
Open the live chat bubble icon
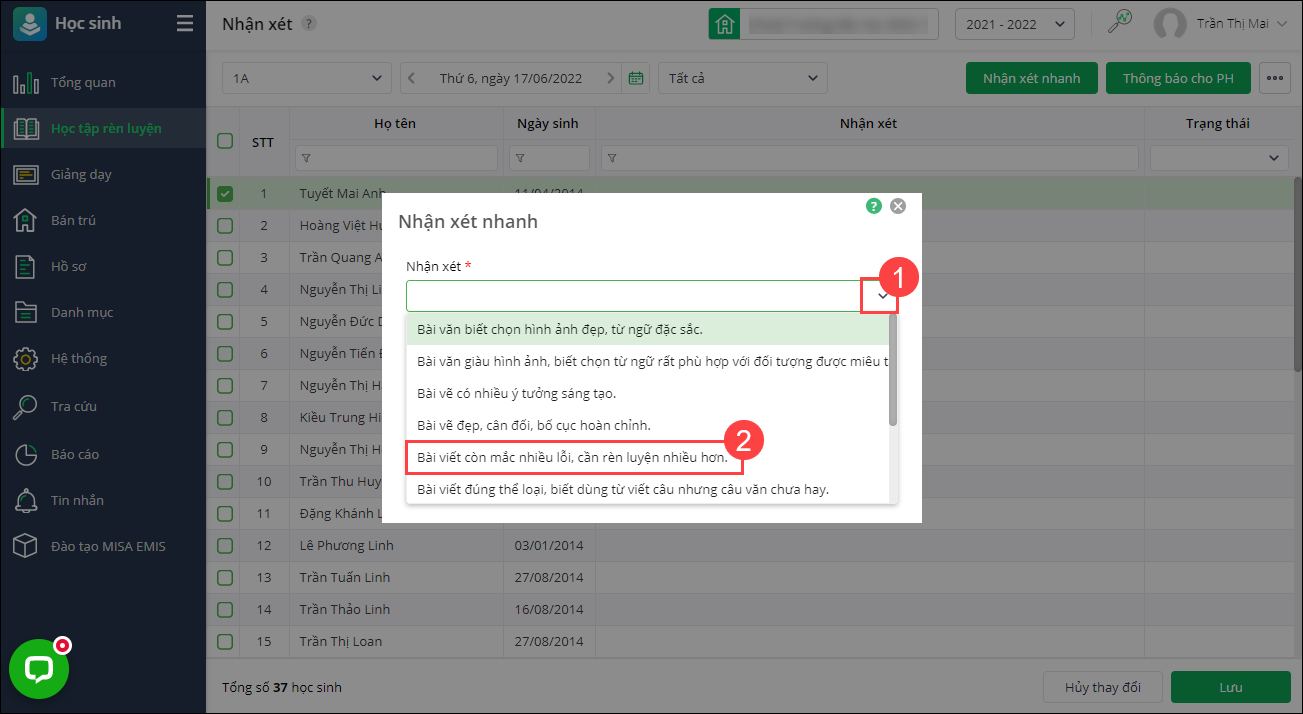click(x=39, y=668)
